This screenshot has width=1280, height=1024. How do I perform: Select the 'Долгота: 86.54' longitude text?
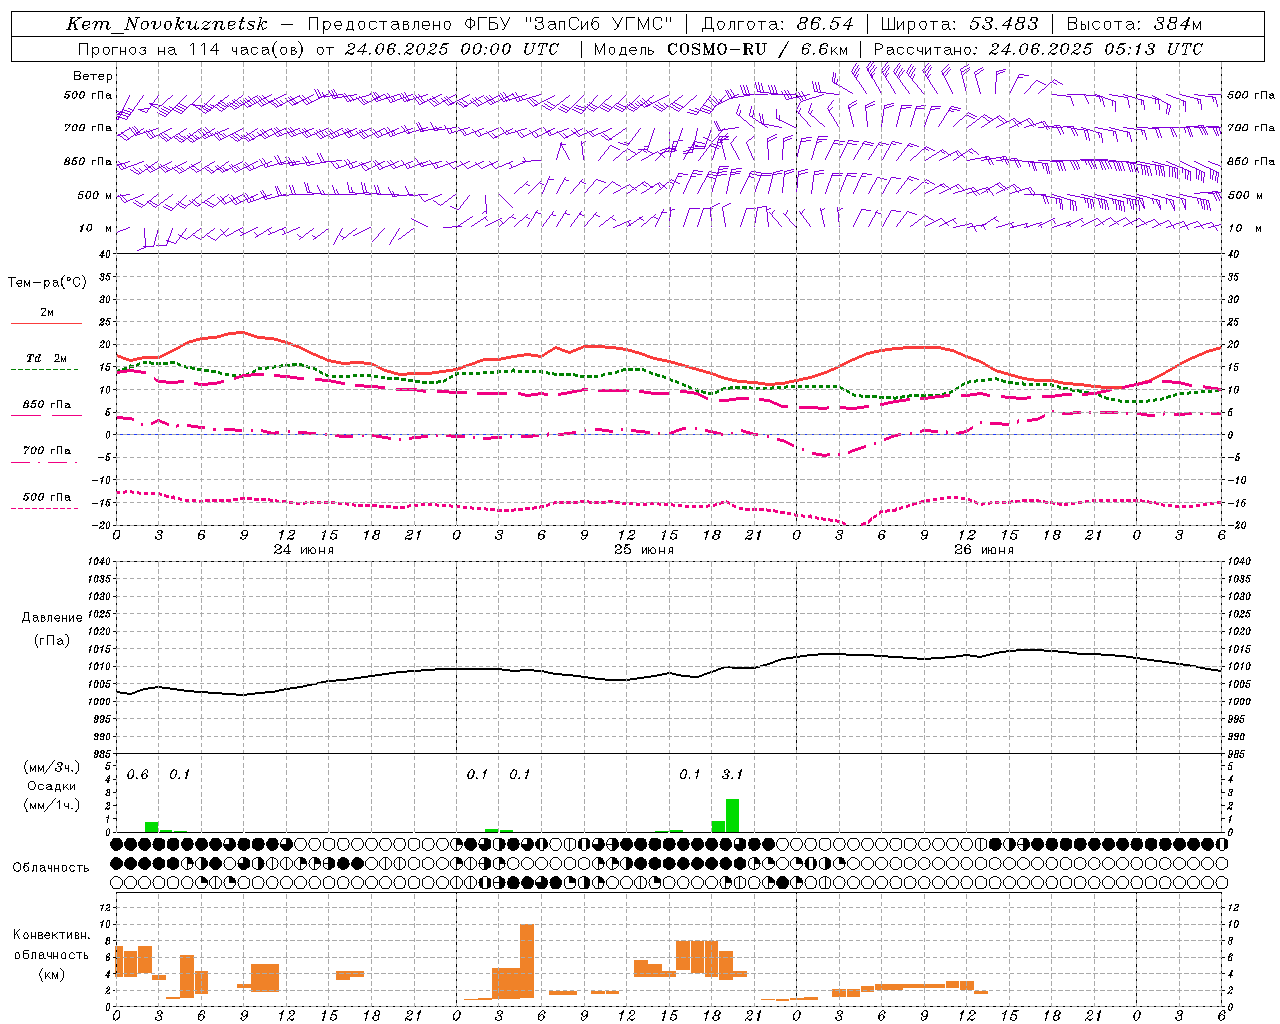pyautogui.click(x=778, y=24)
